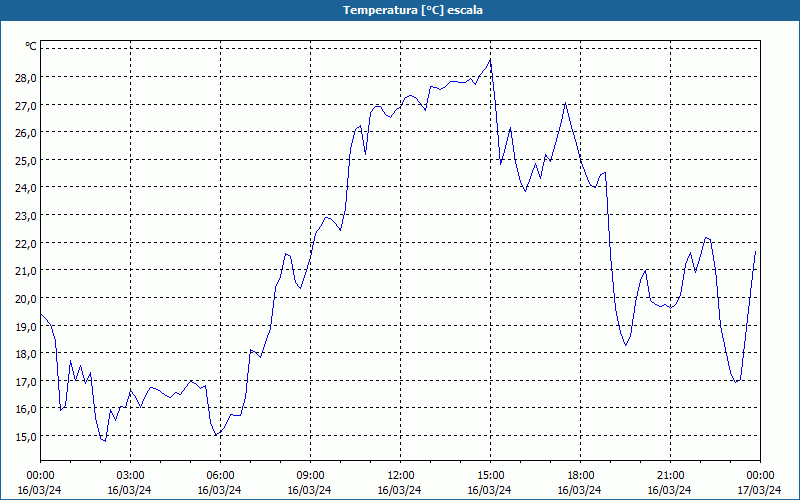
Task: Click the curve's sharp peak near 17:30
Action: tap(565, 104)
